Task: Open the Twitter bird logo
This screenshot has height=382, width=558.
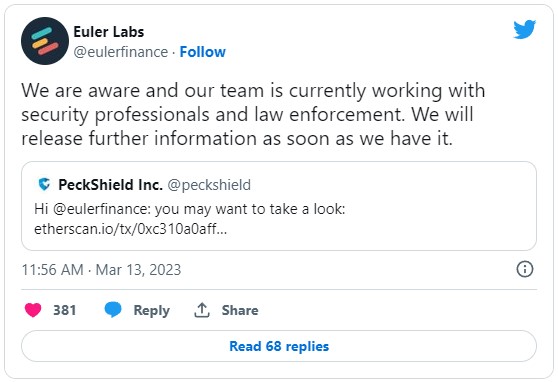Action: (x=524, y=29)
